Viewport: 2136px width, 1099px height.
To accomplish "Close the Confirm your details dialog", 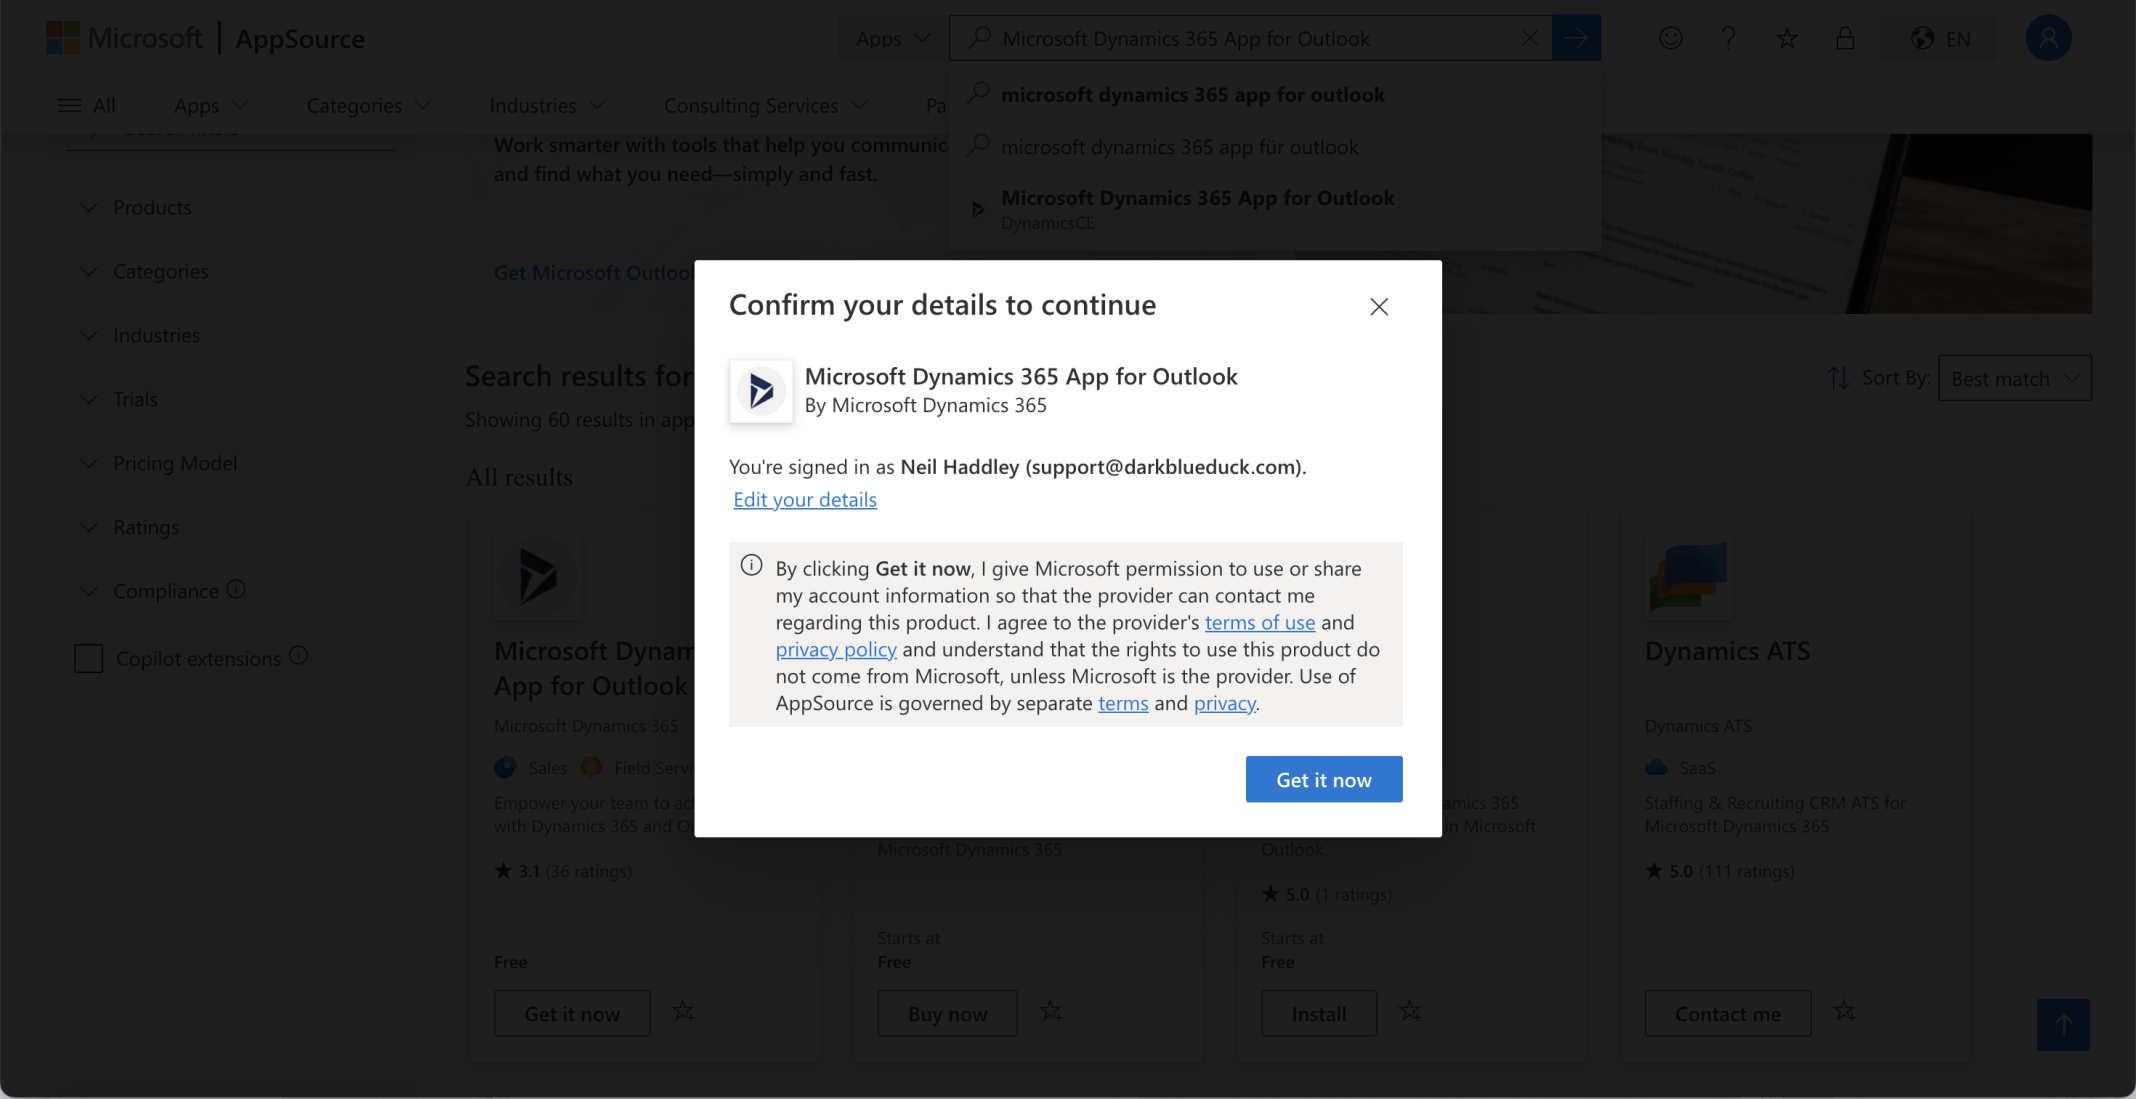I will point(1378,306).
